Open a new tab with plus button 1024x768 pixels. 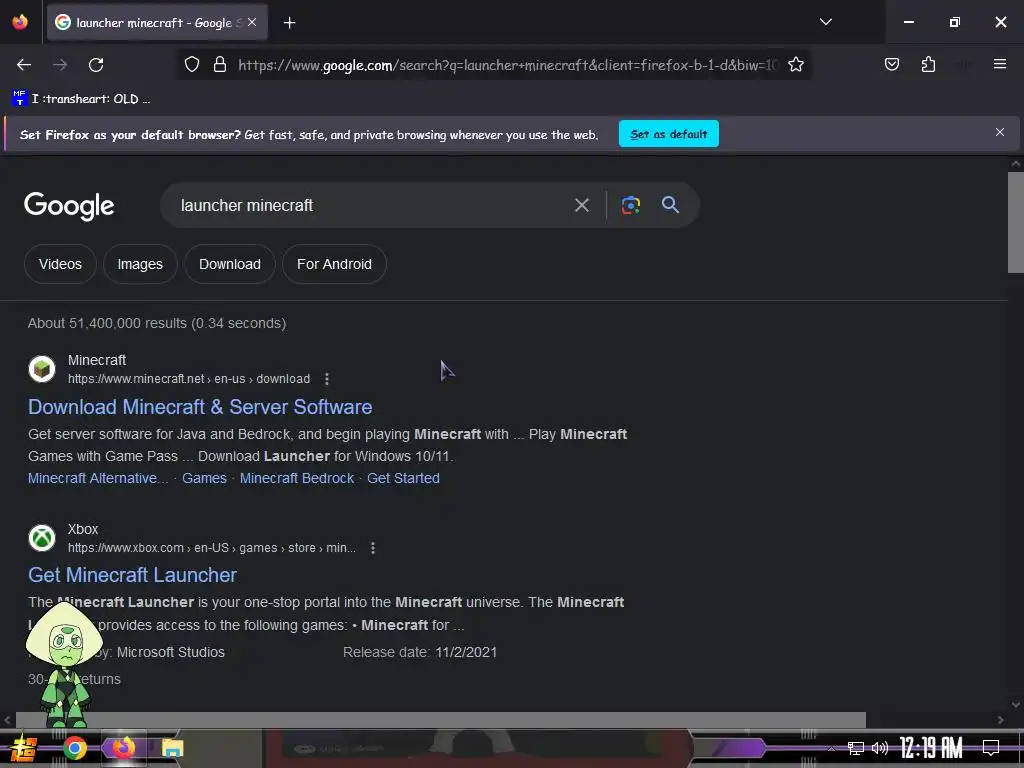tap(289, 23)
